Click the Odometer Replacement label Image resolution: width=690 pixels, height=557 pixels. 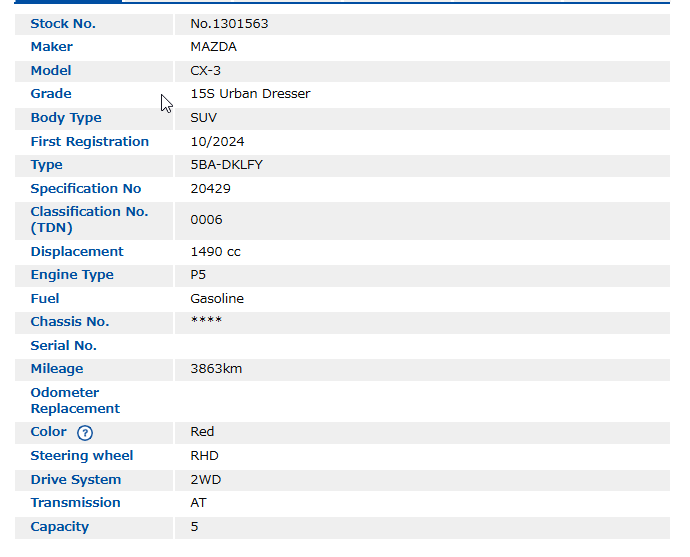75,401
